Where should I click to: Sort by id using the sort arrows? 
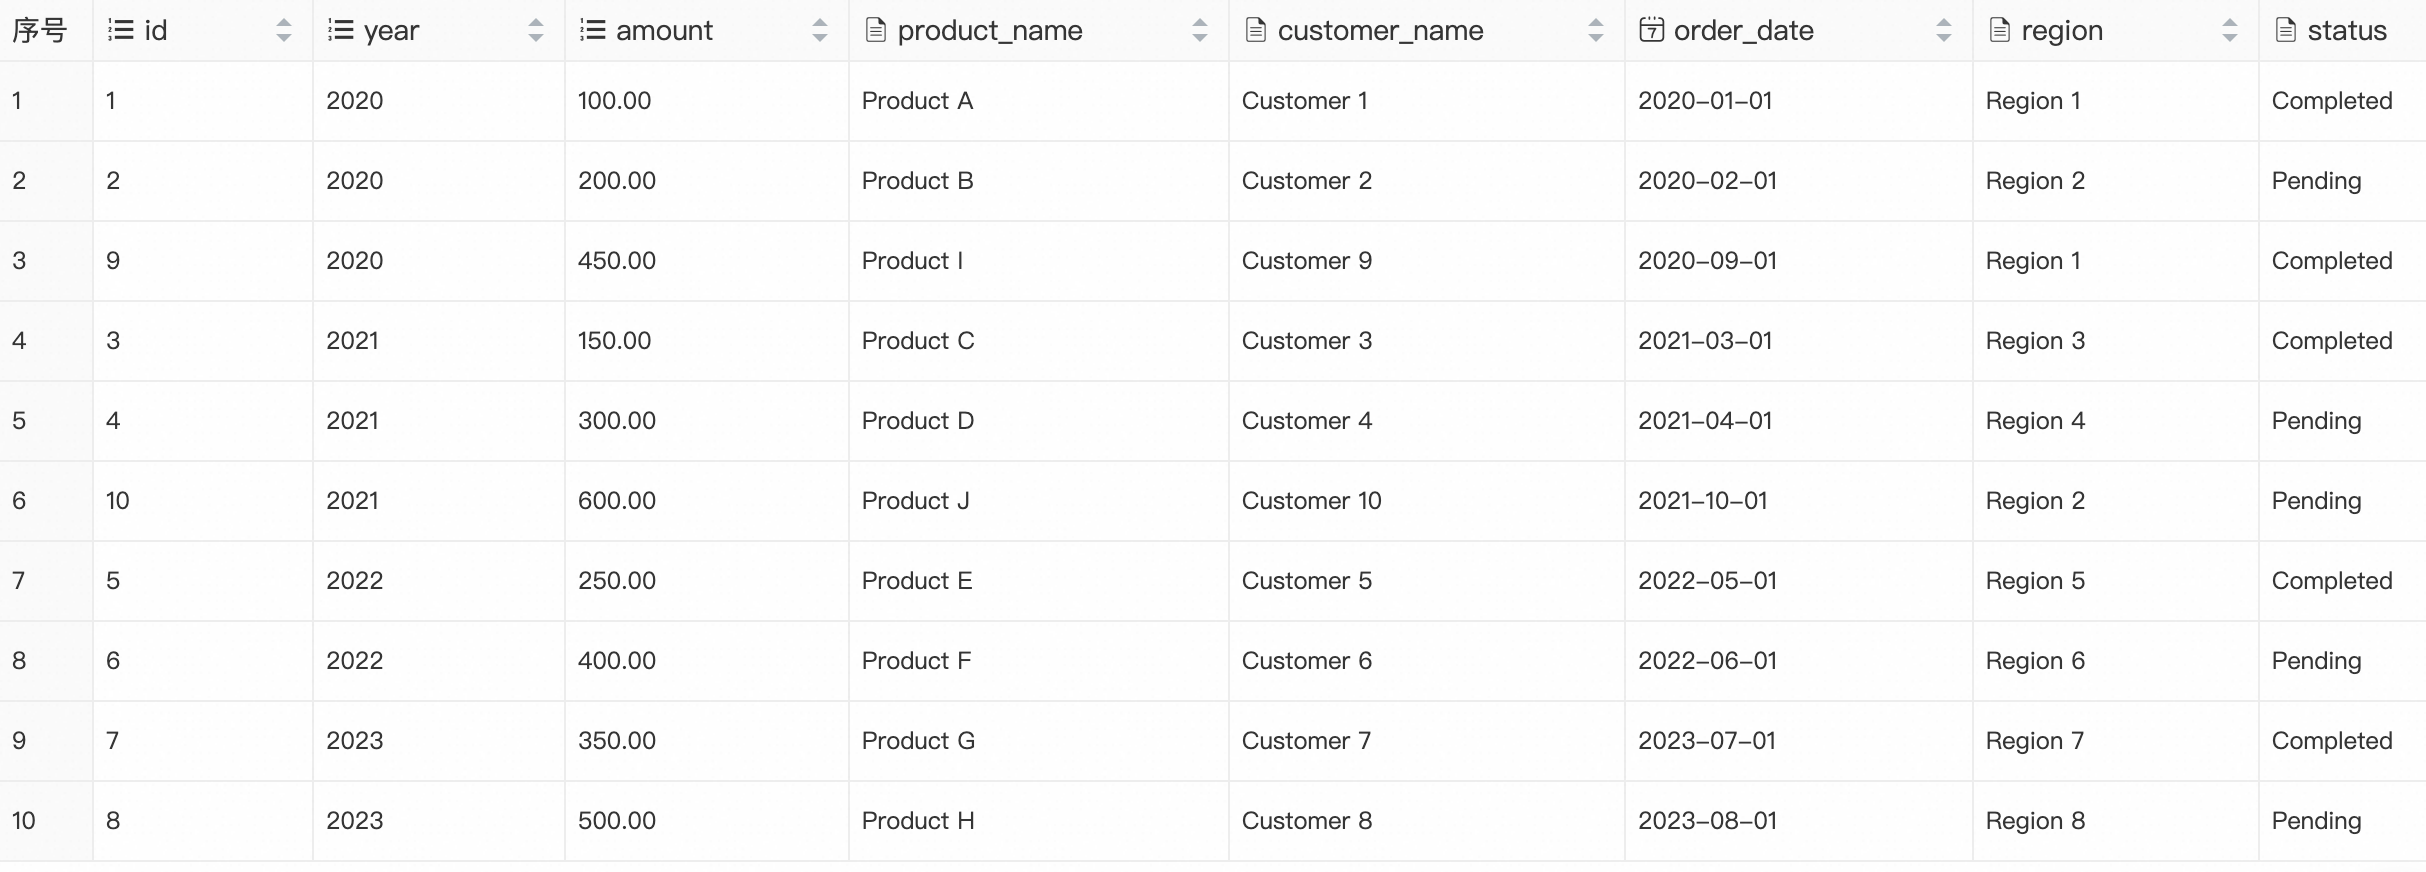click(284, 30)
